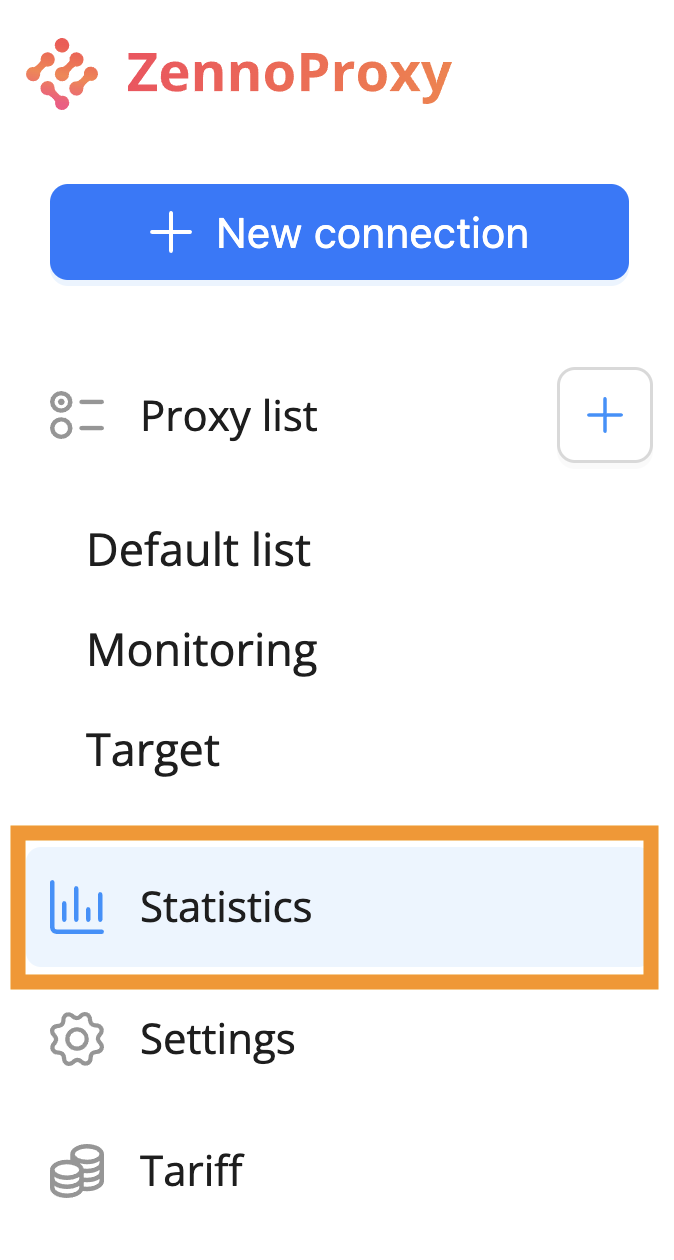
Task: Select the Proxy list label
Action: [229, 416]
